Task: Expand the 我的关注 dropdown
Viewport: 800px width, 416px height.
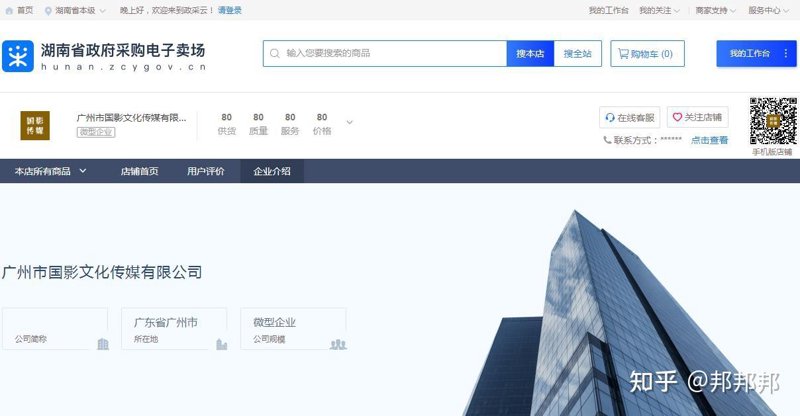Action: click(660, 10)
